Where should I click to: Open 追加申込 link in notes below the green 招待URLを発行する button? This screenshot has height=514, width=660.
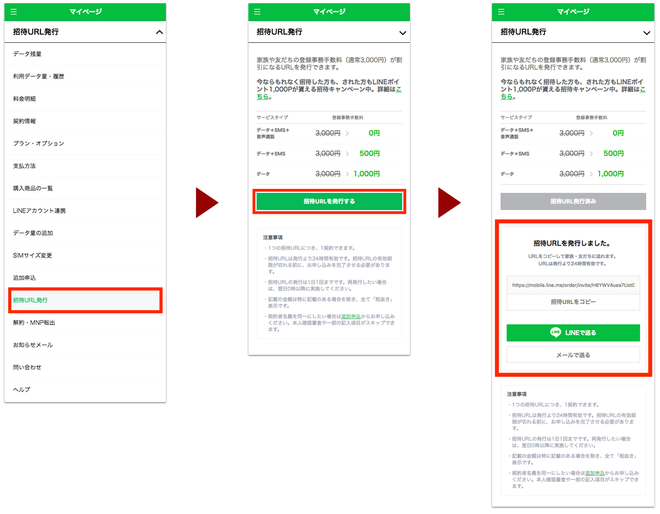[351, 316]
